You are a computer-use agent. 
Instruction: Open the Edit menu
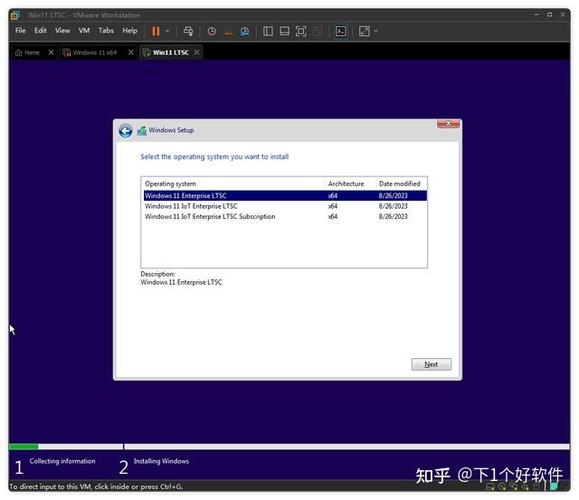pyautogui.click(x=41, y=31)
